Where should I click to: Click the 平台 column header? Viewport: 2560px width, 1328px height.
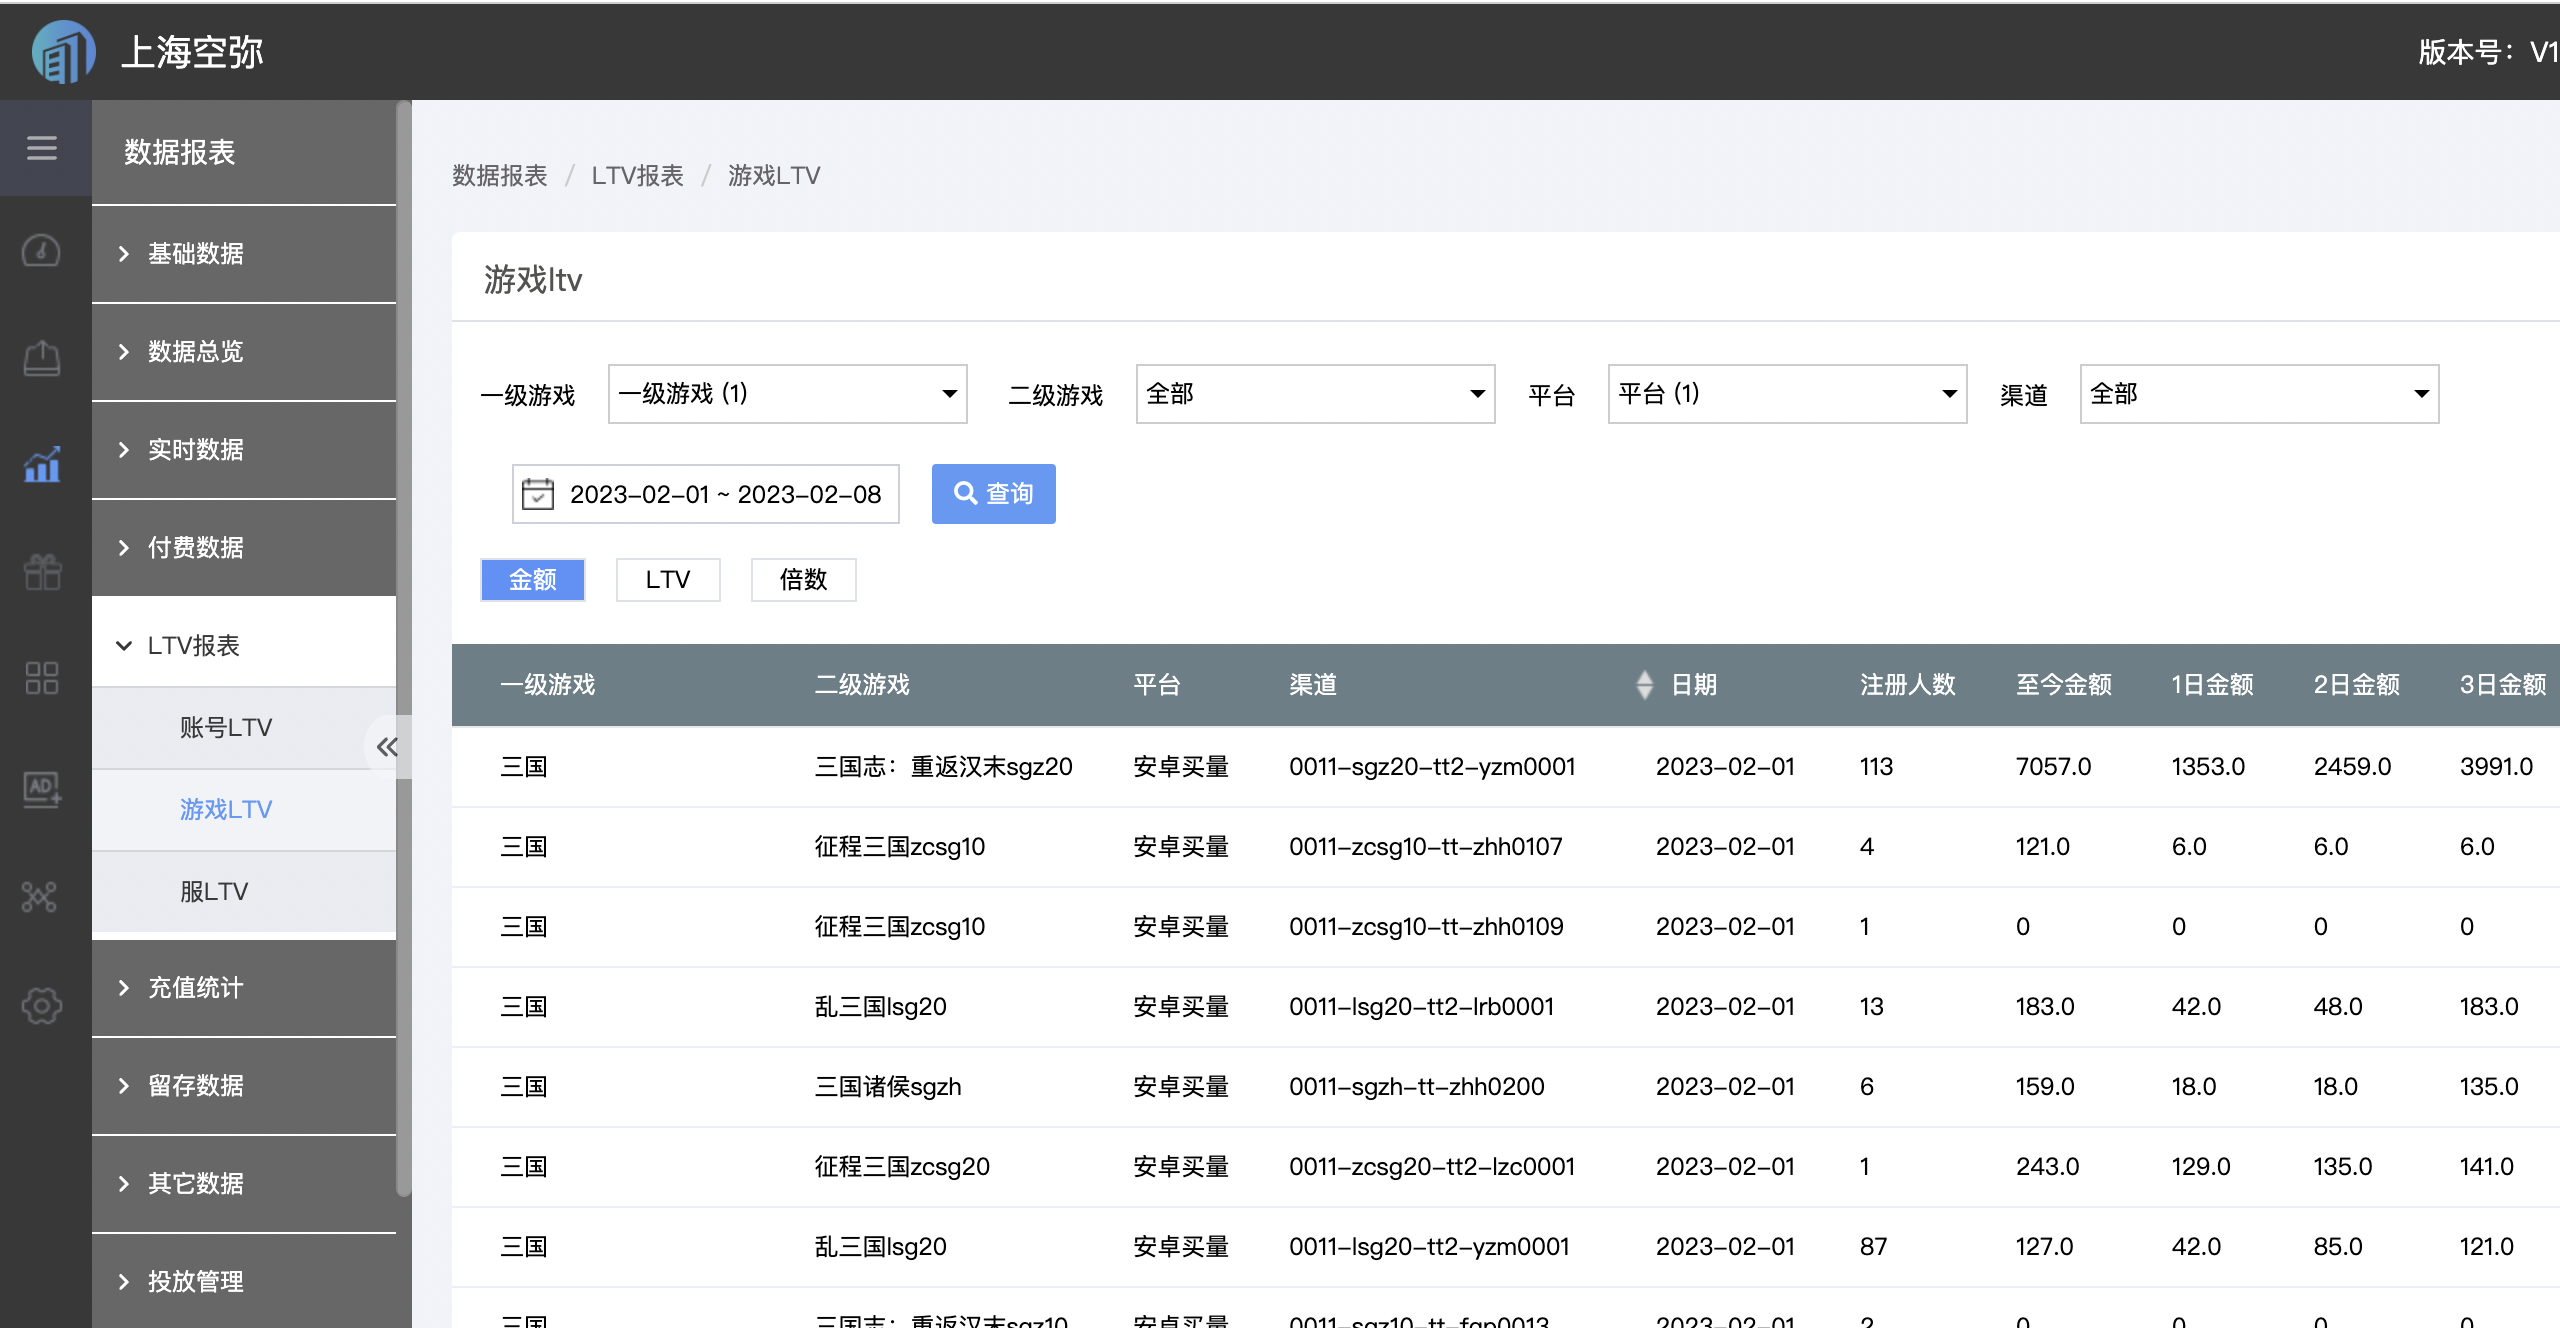[1157, 685]
